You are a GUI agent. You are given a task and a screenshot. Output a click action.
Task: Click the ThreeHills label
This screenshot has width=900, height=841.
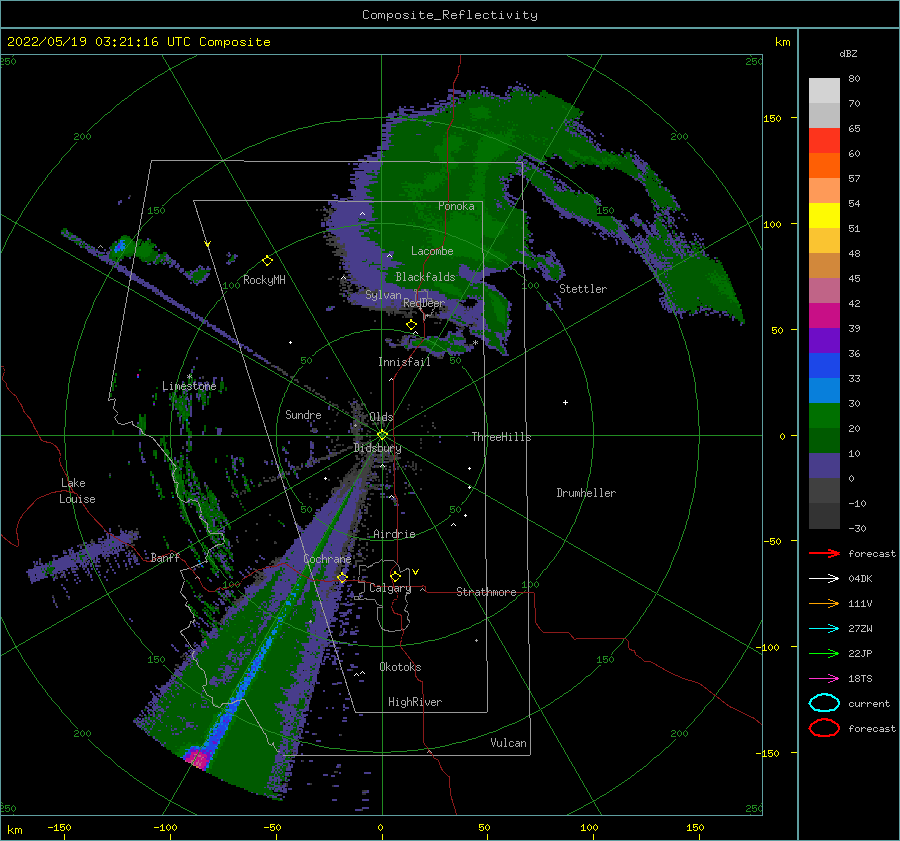[502, 437]
